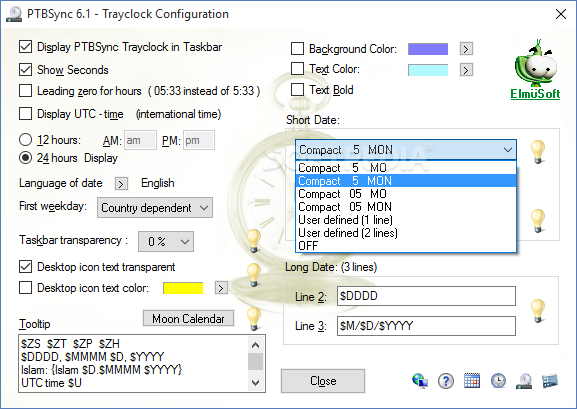Click Tooltip scrollbar up arrow
The width and height of the screenshot is (577, 409).
pyautogui.click(x=255, y=345)
